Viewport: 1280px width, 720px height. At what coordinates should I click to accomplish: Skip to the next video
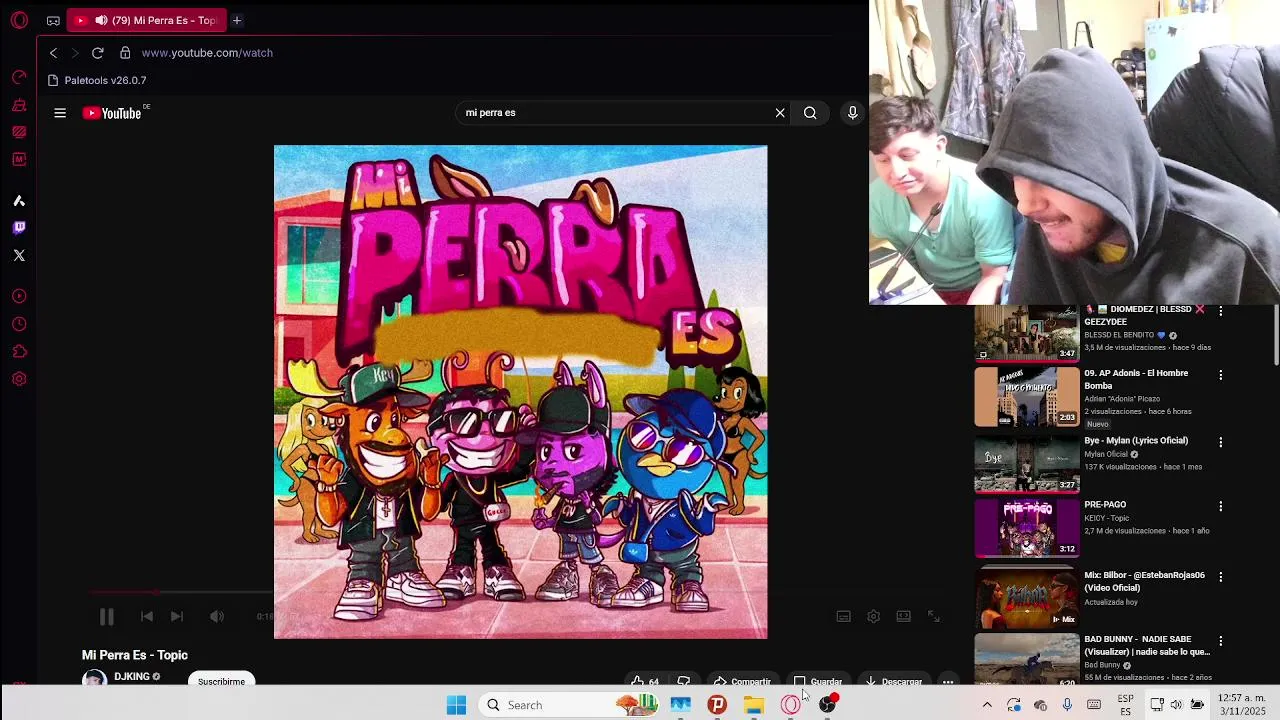177,617
